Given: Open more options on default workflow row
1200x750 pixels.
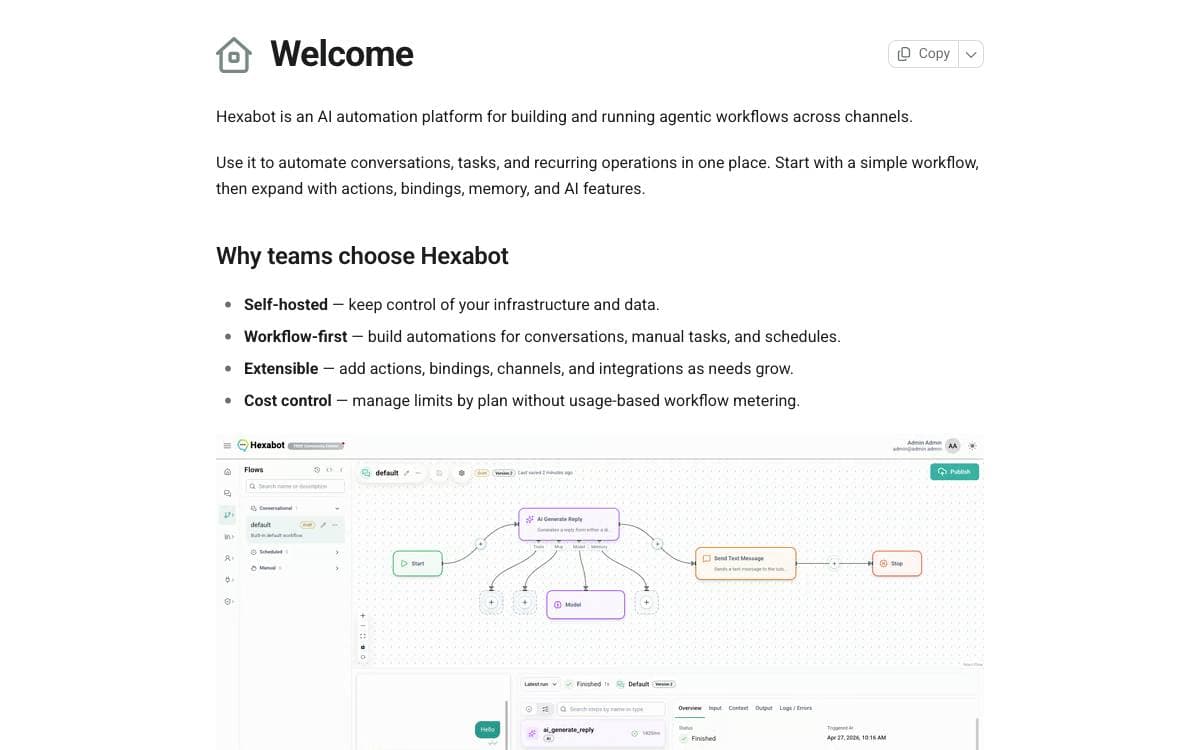Looking at the screenshot, I should [x=335, y=525].
